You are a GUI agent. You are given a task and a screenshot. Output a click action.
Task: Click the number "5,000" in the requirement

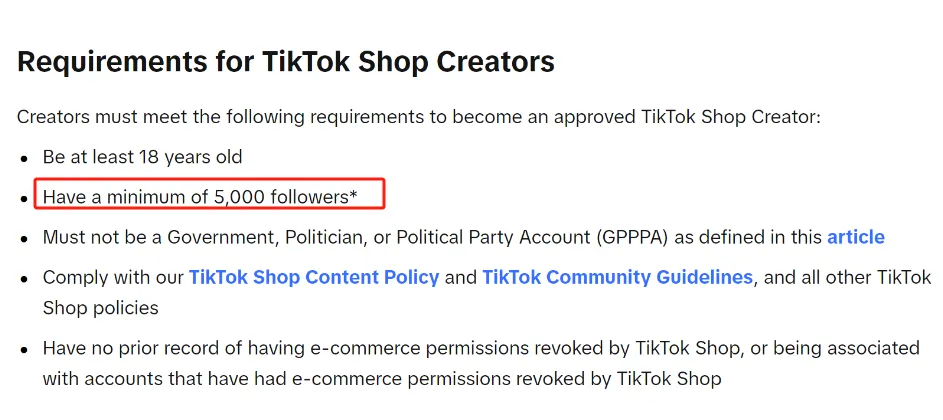(239, 197)
